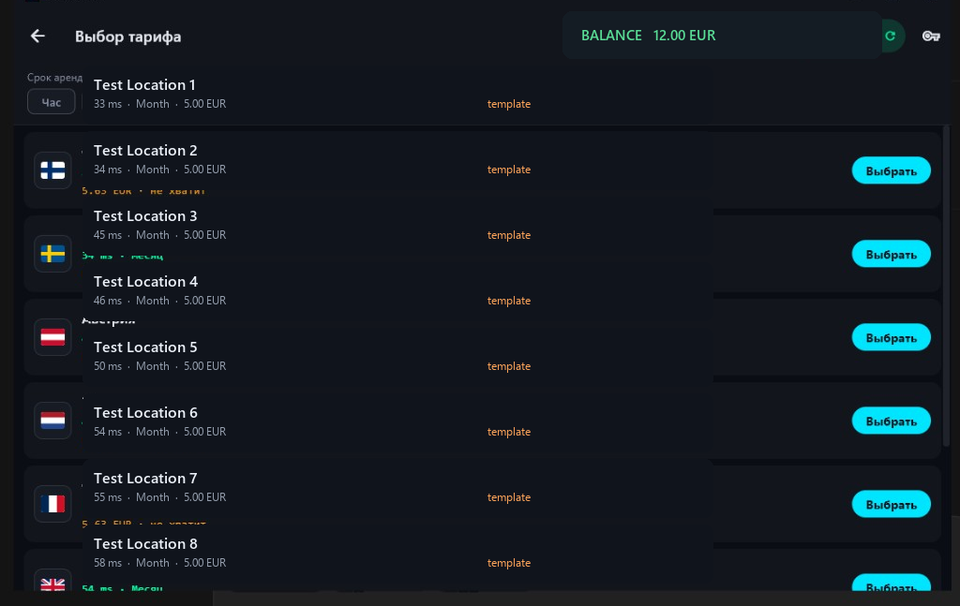Click Выбрать button for France row
This screenshot has height=606, width=960.
(891, 504)
